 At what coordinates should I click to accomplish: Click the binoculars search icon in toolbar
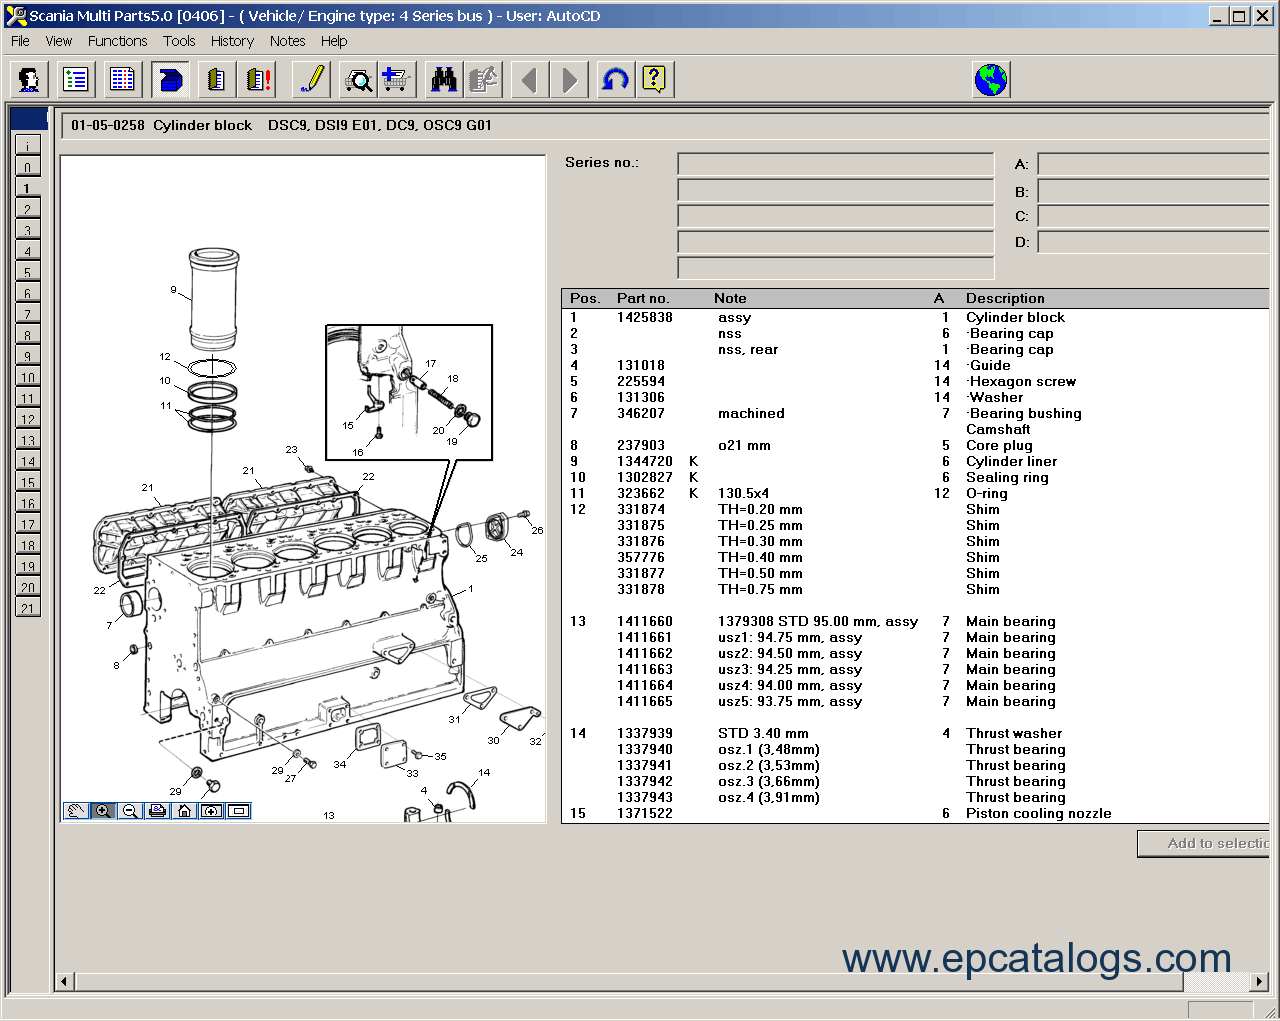(443, 80)
